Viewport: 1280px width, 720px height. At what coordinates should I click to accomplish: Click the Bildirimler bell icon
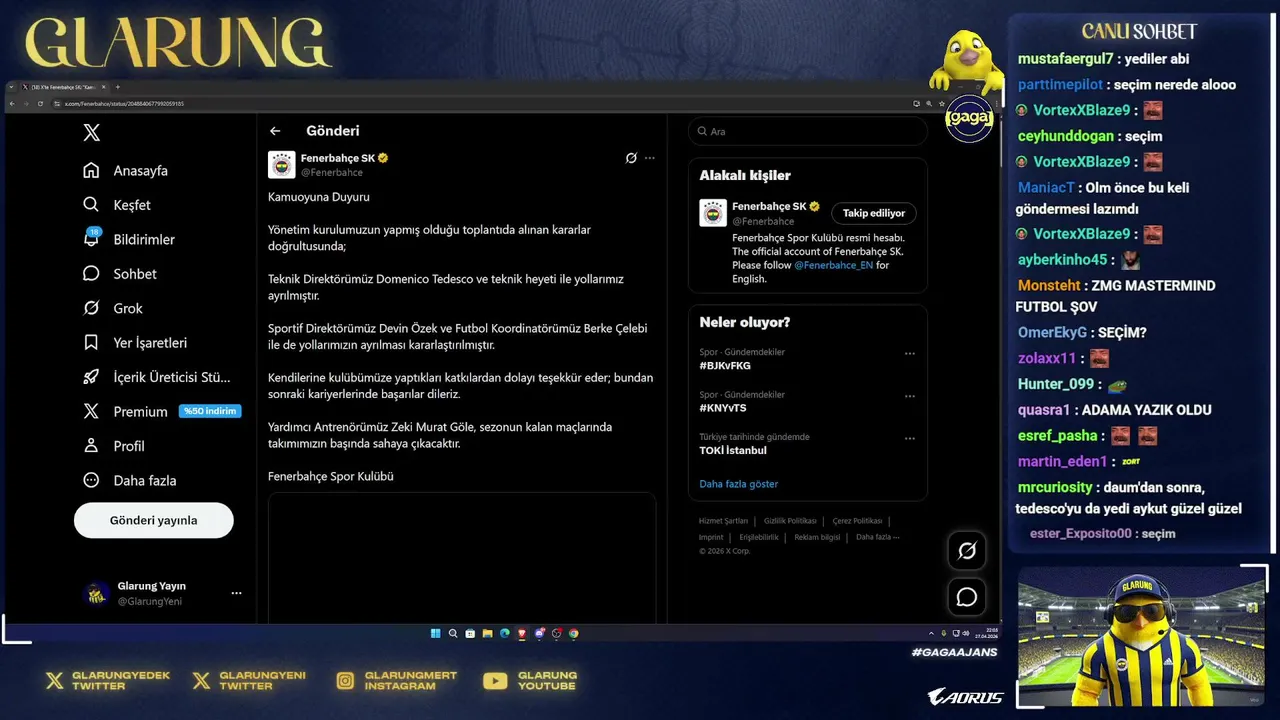[91, 239]
